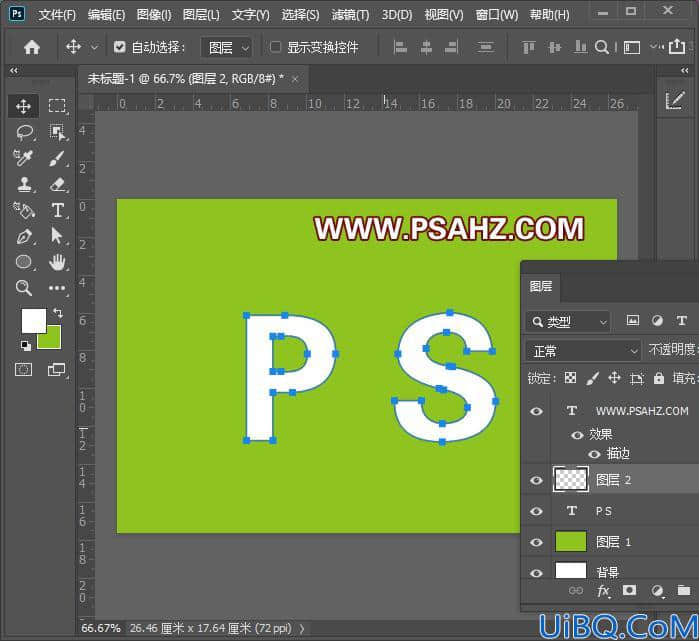
Task: Open the 图层(L) menu
Action: (x=201, y=15)
